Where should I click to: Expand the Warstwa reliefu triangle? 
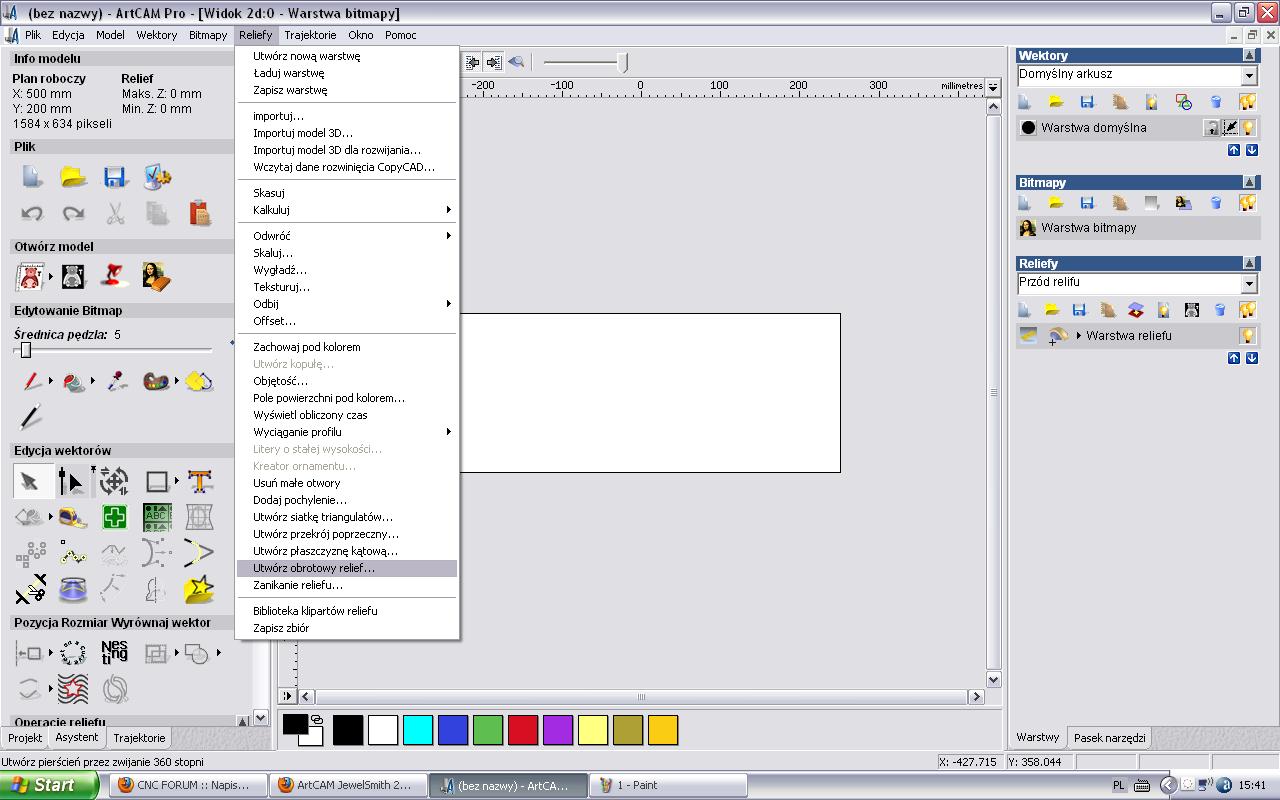click(x=1079, y=336)
